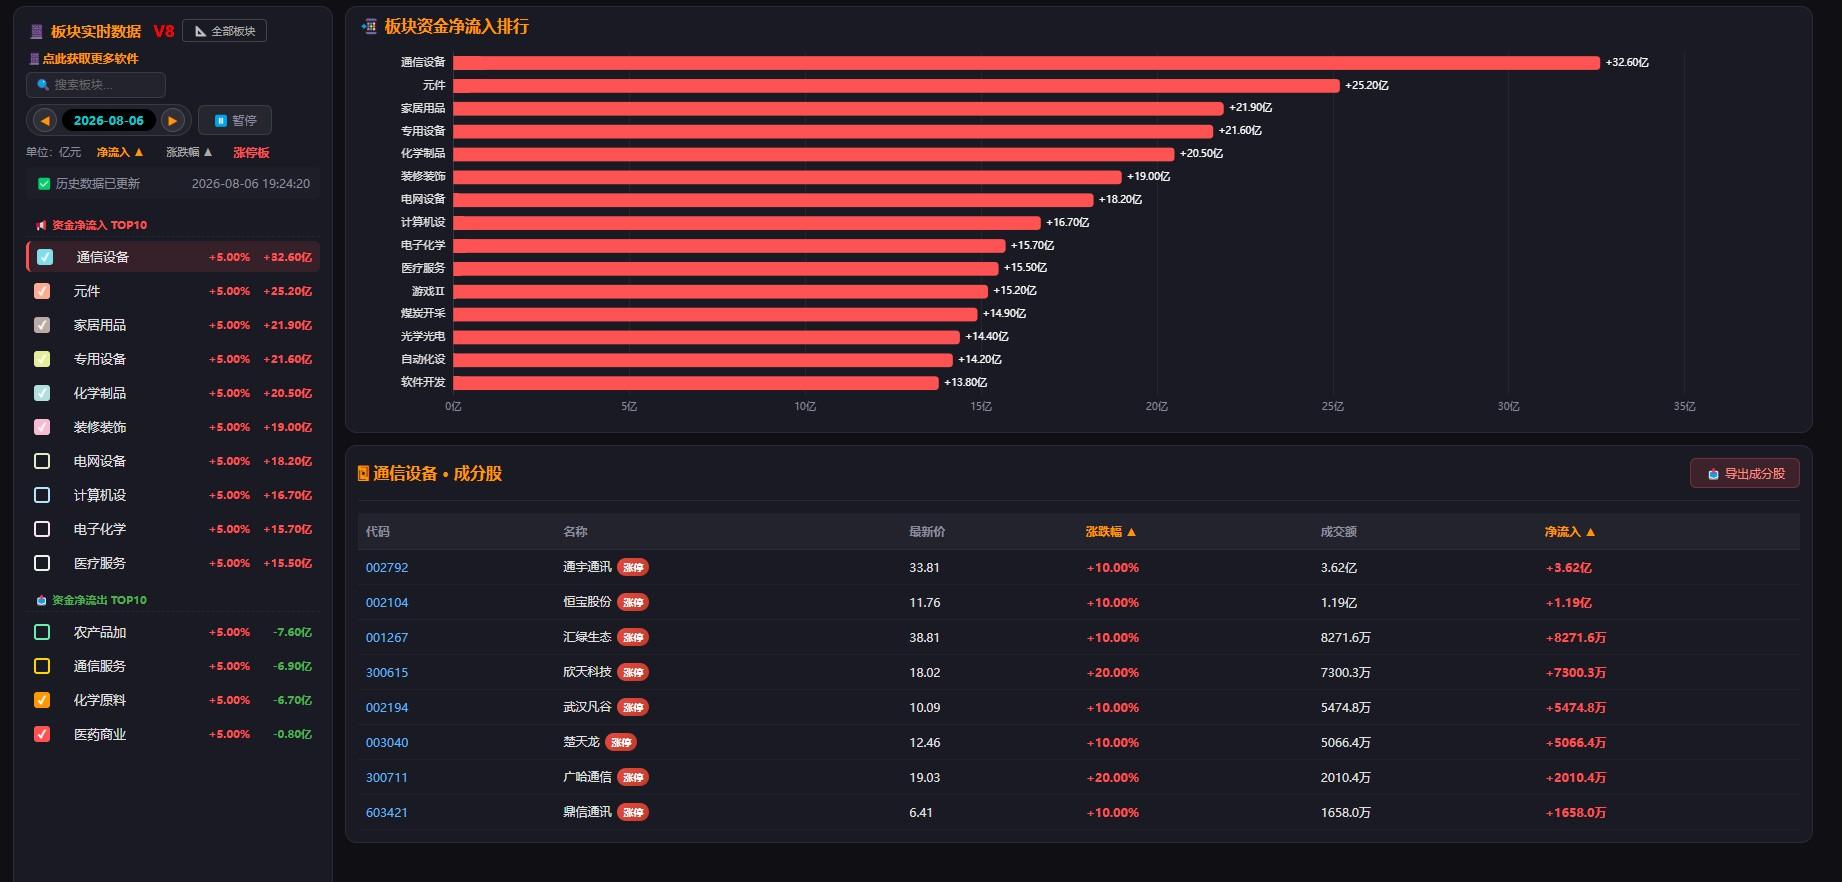Pause updates with the 暂停 button
Screen dimensions: 1842x882
(x=235, y=120)
